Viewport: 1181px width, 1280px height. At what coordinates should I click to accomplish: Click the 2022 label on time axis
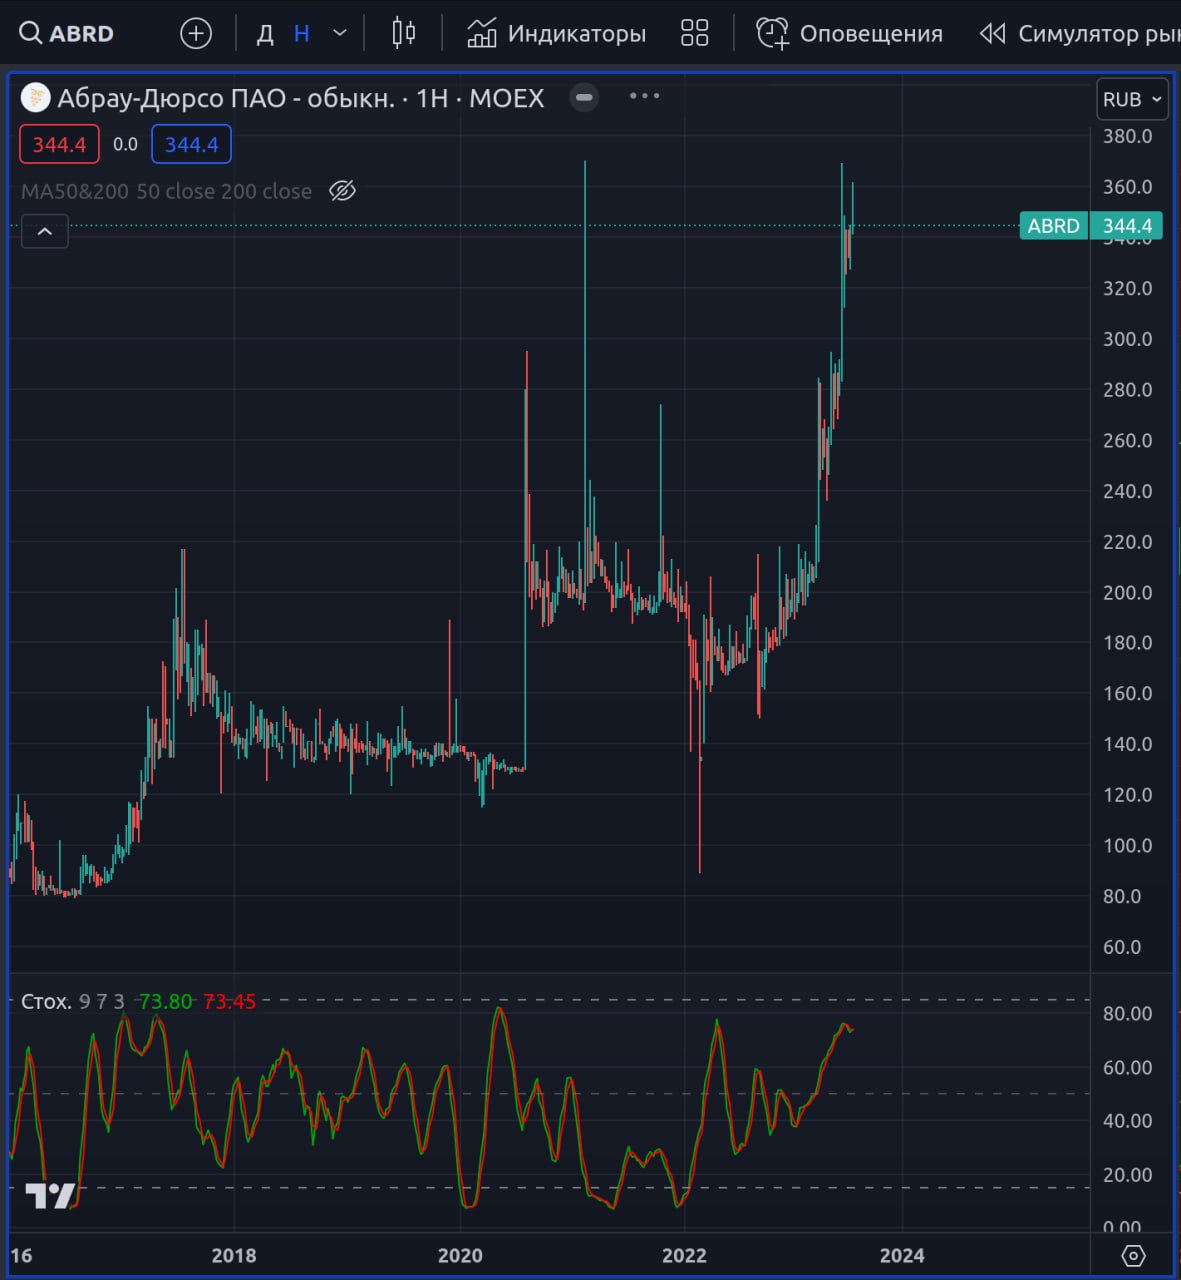point(685,1255)
